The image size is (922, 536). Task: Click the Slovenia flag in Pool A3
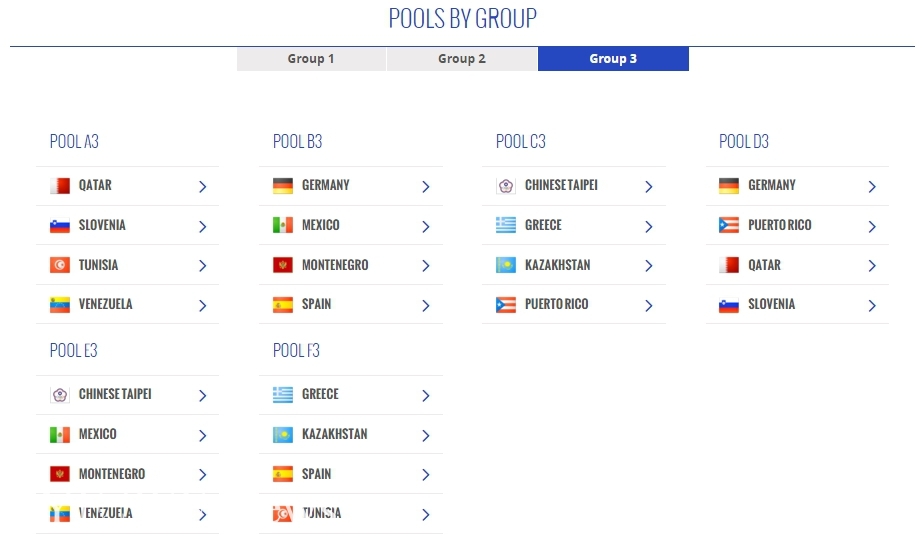coord(60,226)
